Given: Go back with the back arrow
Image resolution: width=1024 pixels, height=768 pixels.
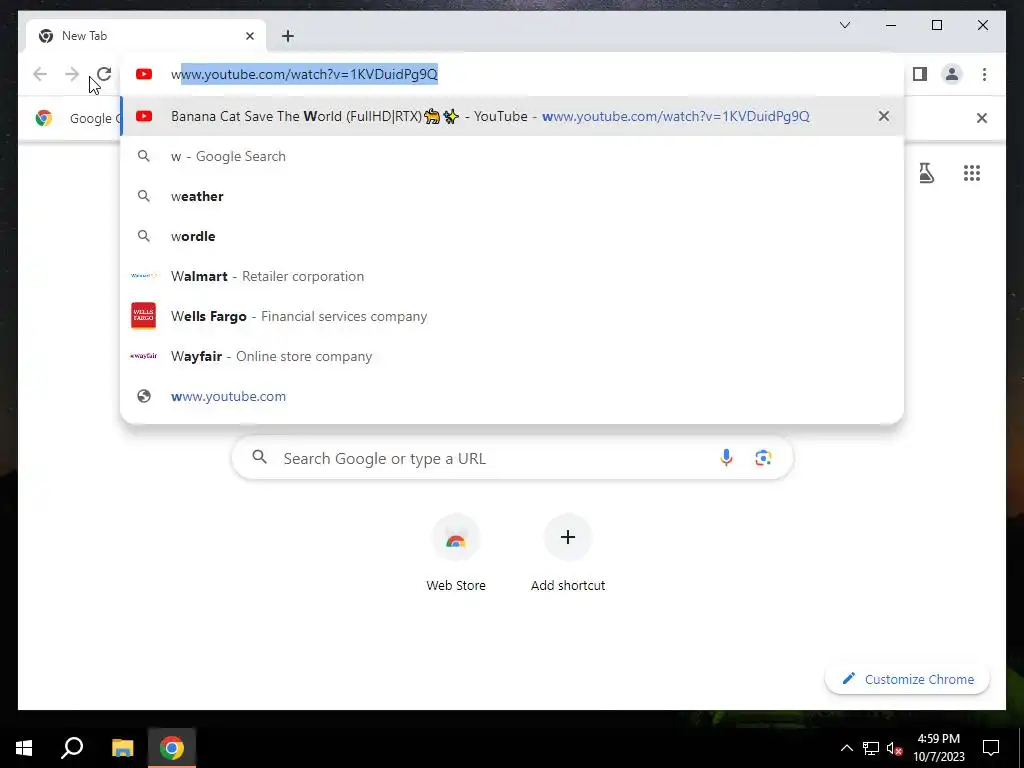Looking at the screenshot, I should (x=40, y=74).
